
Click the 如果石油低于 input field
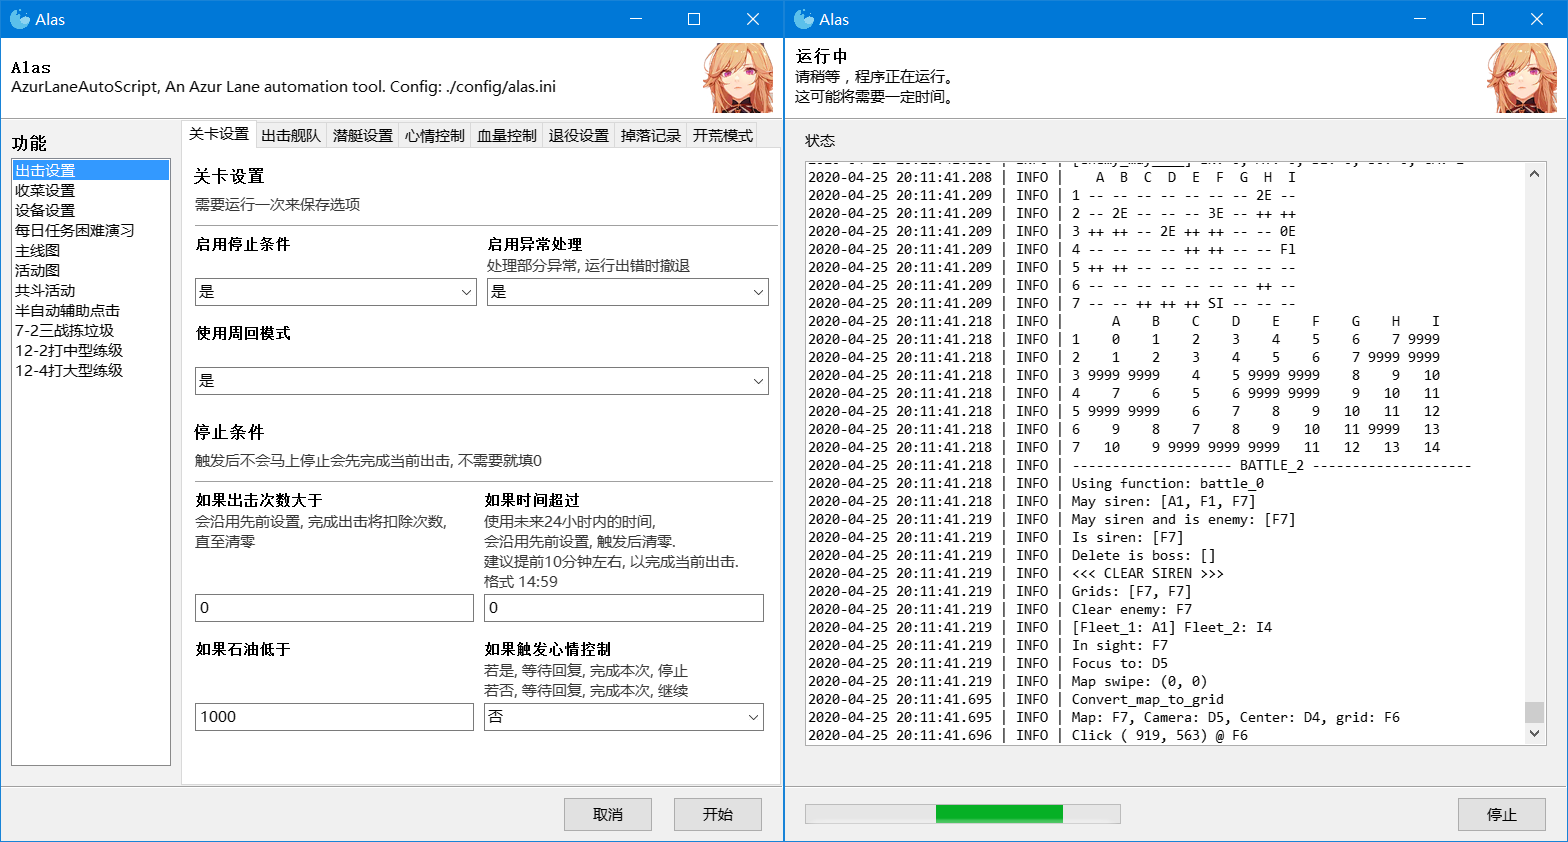coord(334,717)
